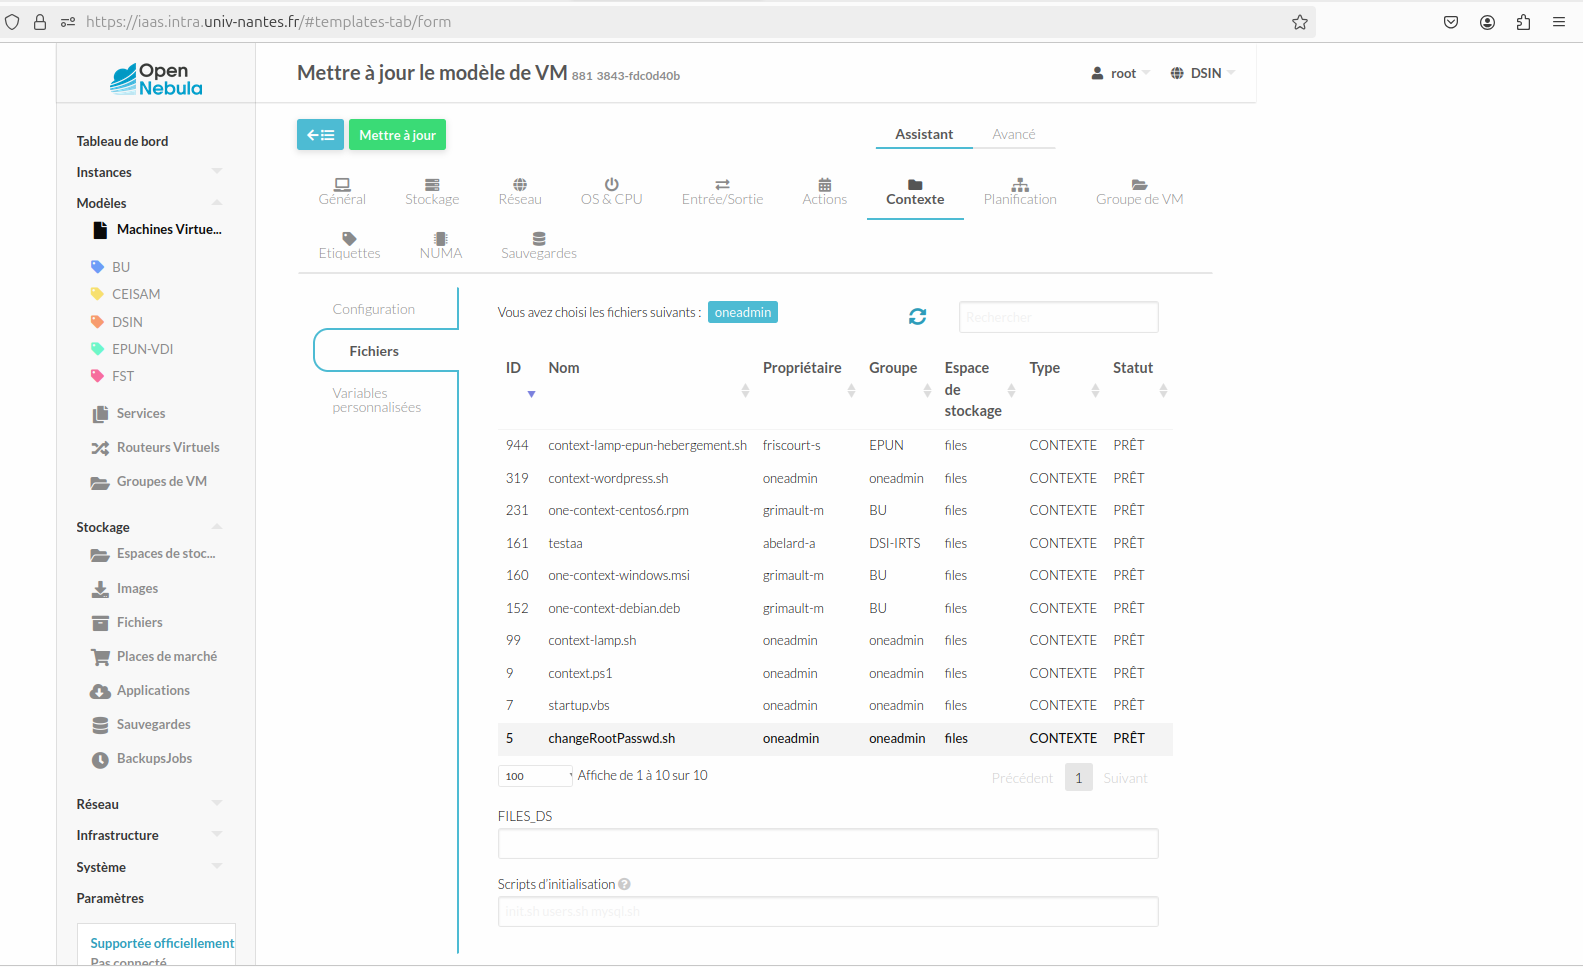Open Routeurs Virtuels in sidebar

155,447
